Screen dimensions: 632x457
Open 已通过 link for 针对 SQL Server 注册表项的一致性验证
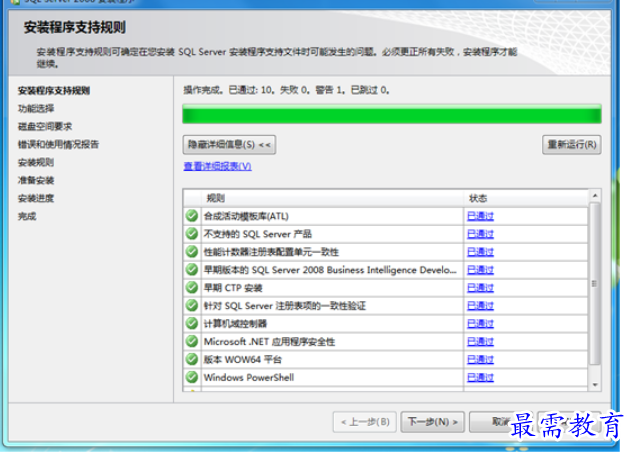[480, 306]
